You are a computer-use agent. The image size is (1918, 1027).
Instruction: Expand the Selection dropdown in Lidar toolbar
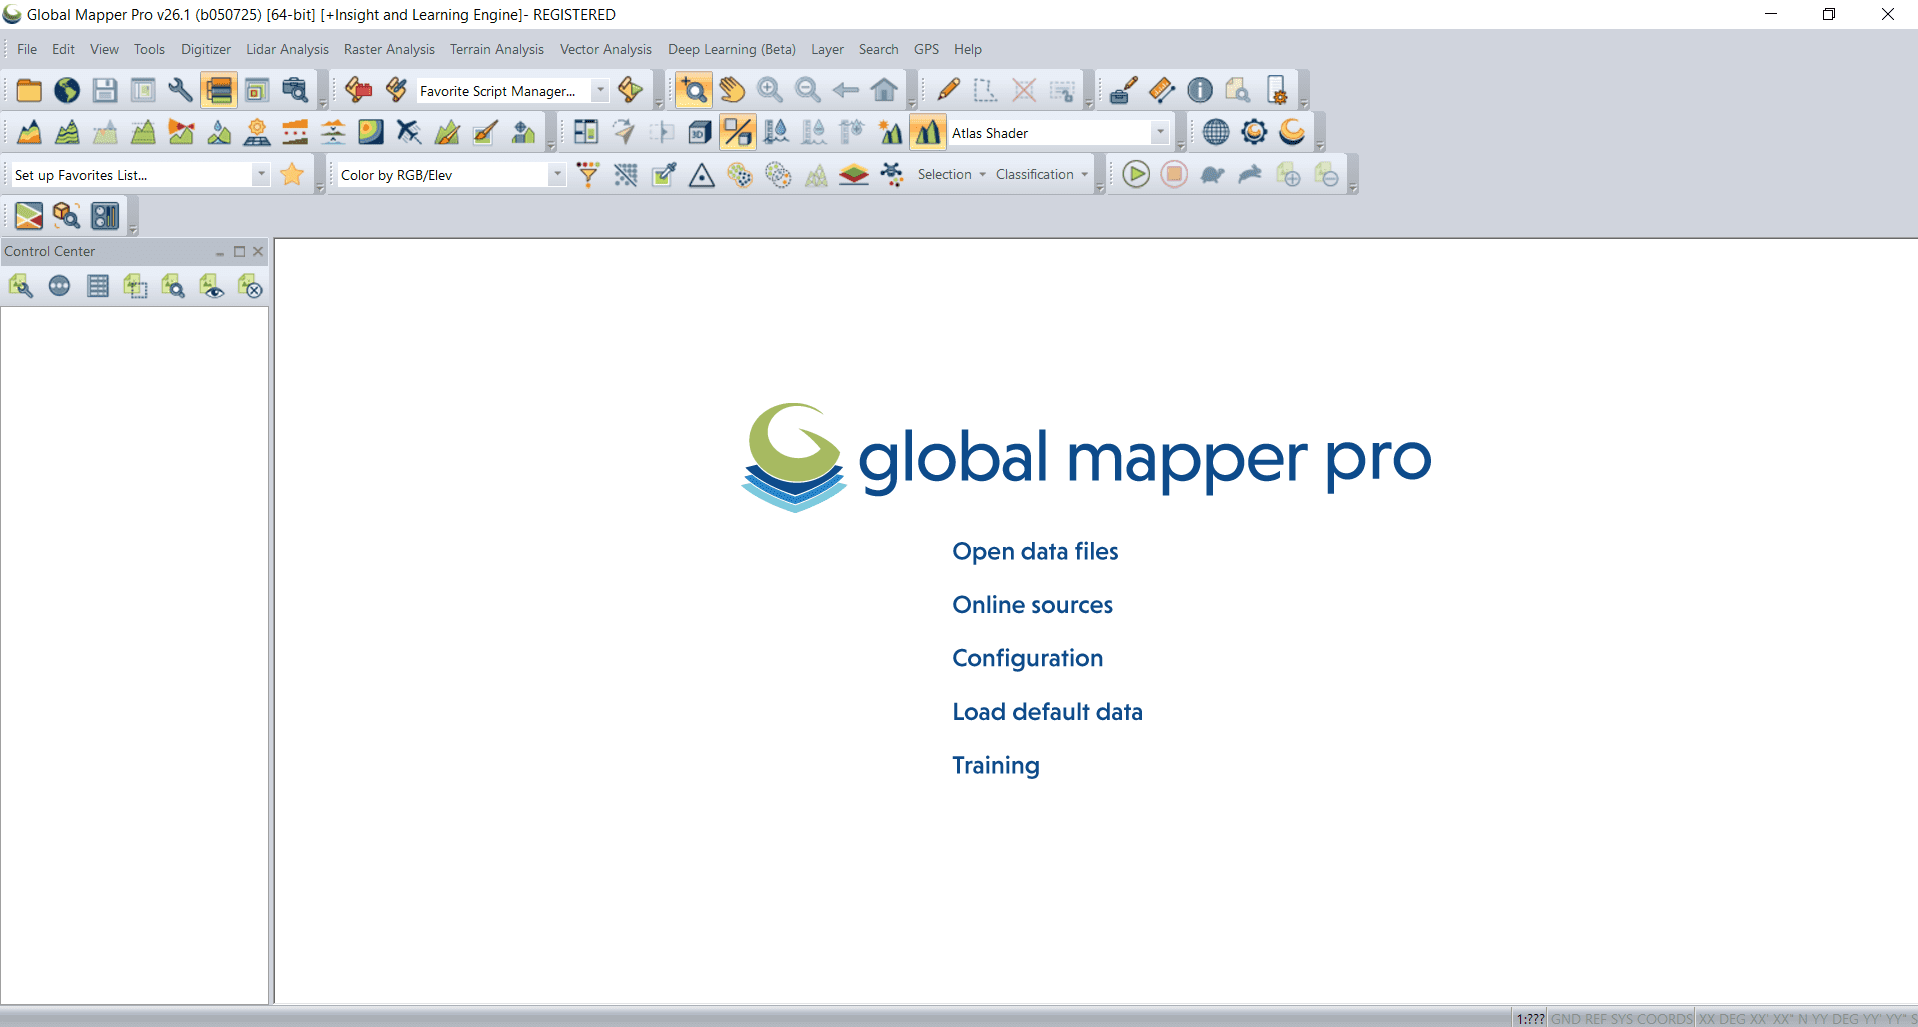[x=951, y=174]
